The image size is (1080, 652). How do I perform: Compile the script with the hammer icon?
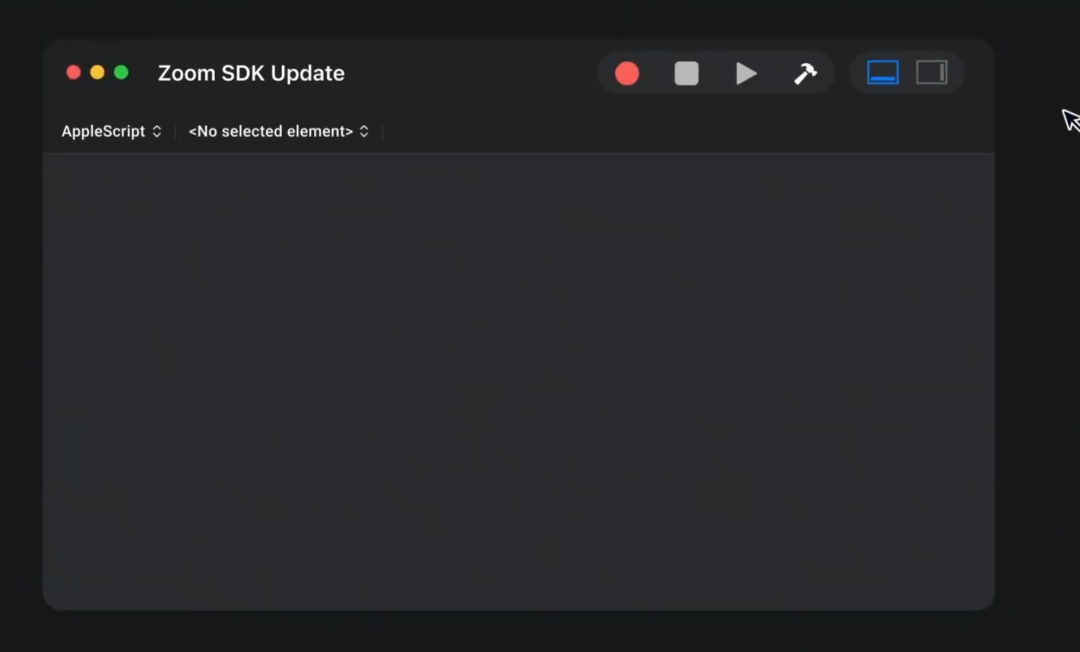click(x=804, y=73)
